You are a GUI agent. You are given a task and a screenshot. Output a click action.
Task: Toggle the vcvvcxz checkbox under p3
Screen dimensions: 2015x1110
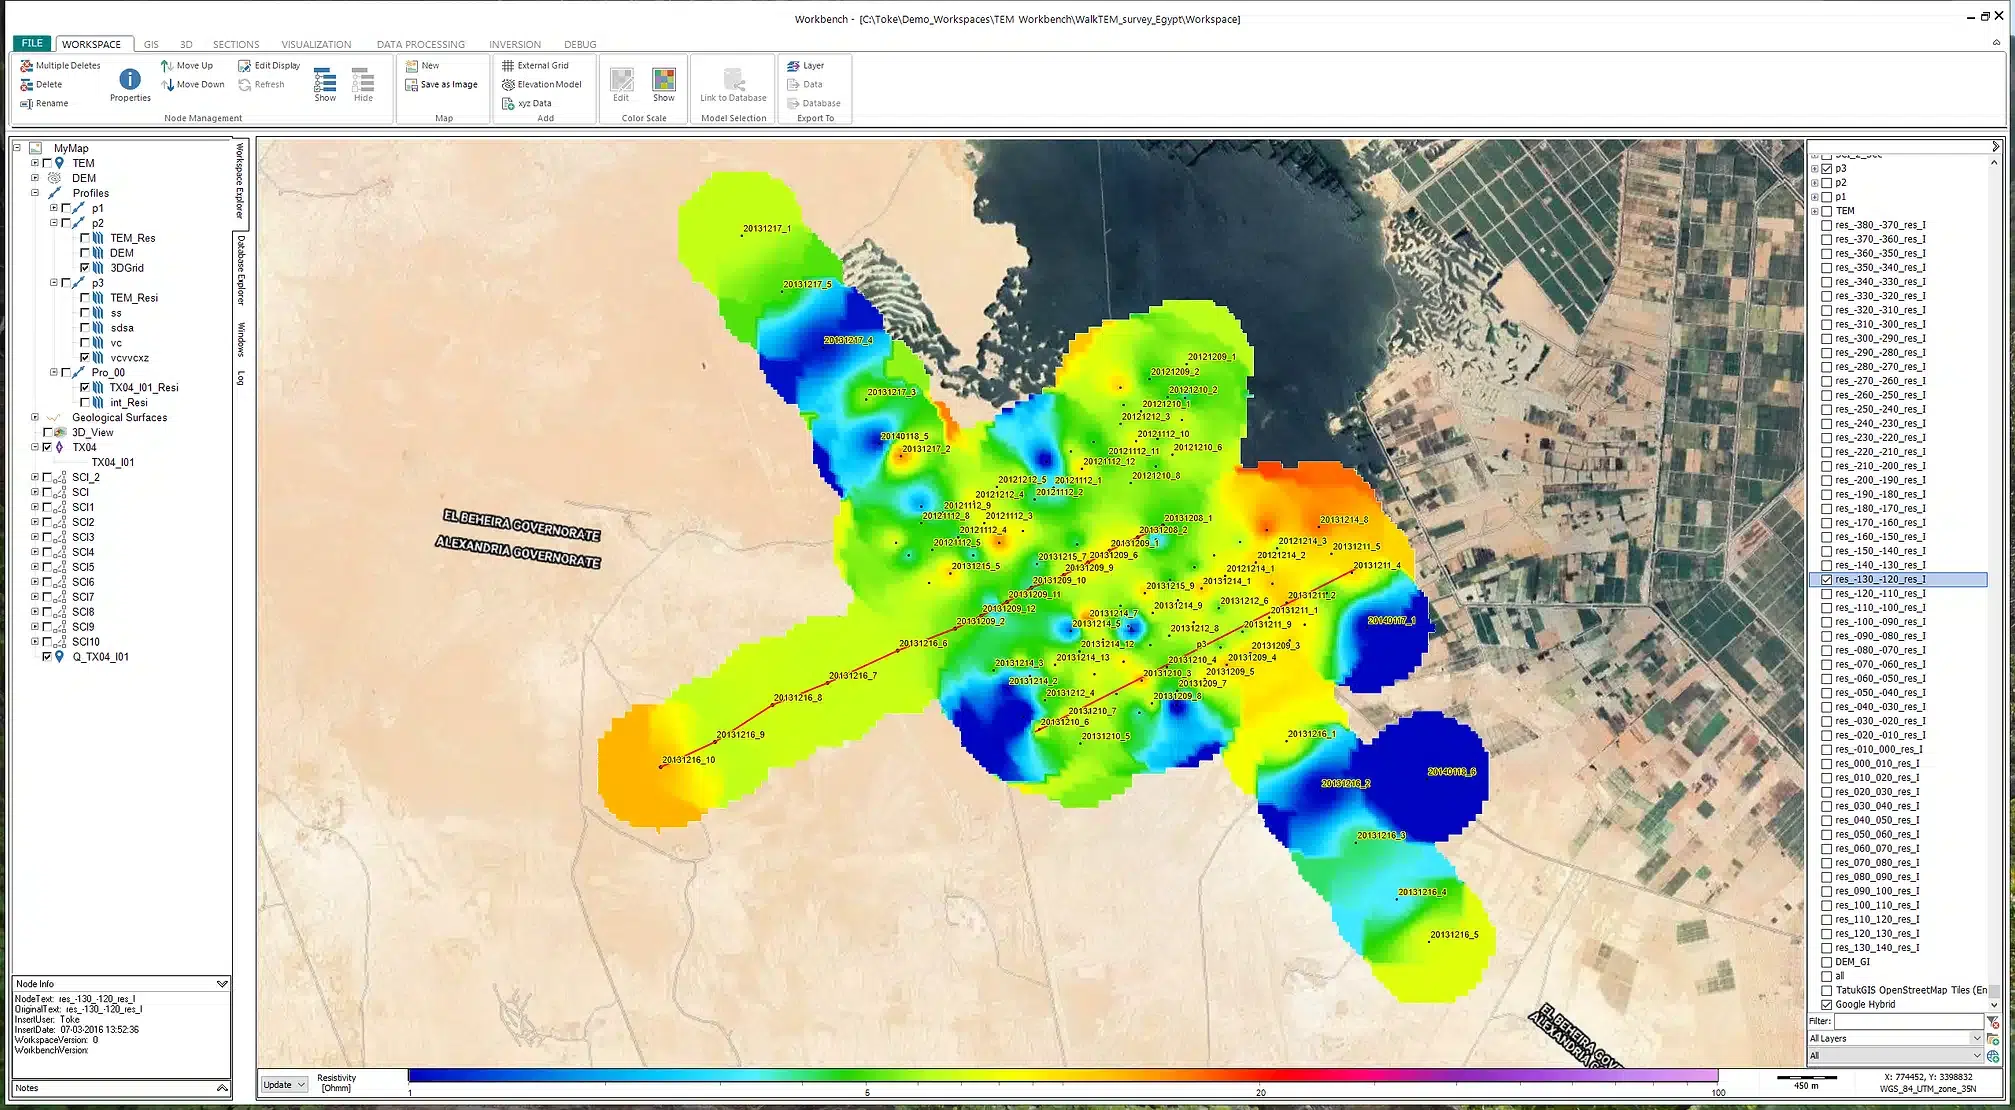(x=85, y=358)
